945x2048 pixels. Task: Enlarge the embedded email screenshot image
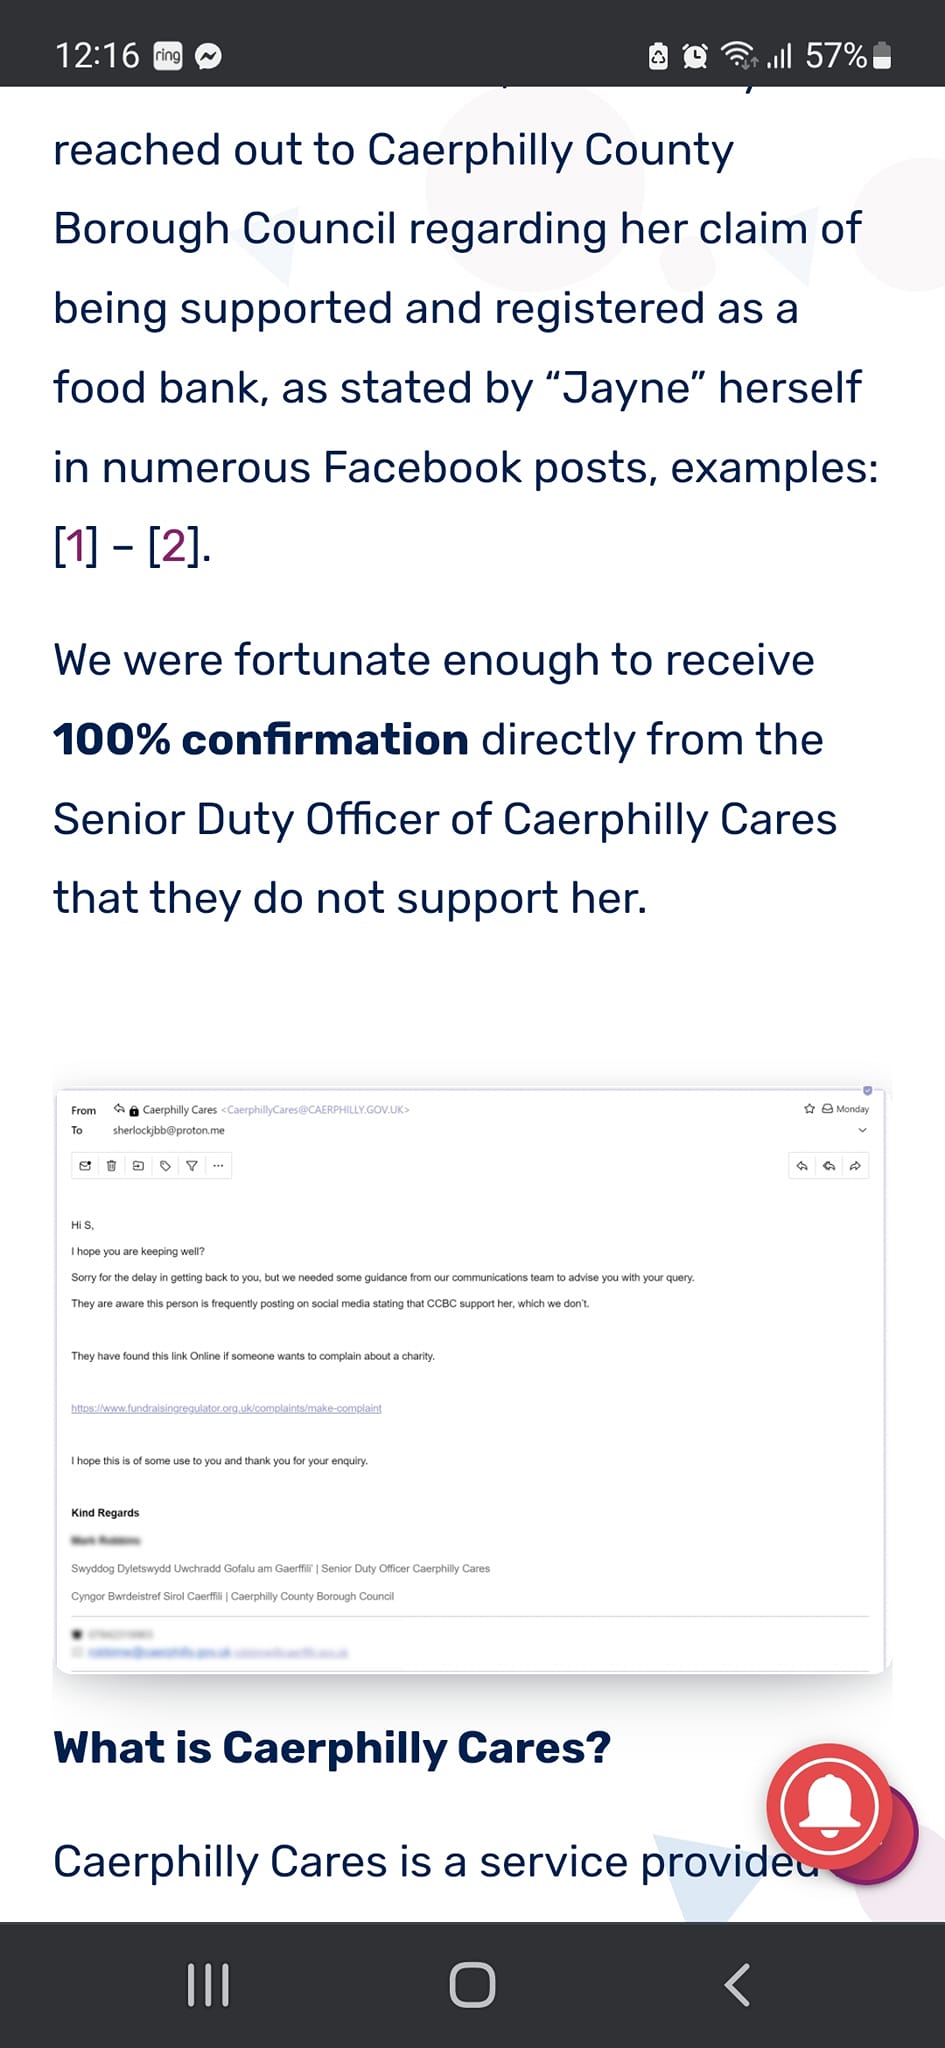[471, 1381]
